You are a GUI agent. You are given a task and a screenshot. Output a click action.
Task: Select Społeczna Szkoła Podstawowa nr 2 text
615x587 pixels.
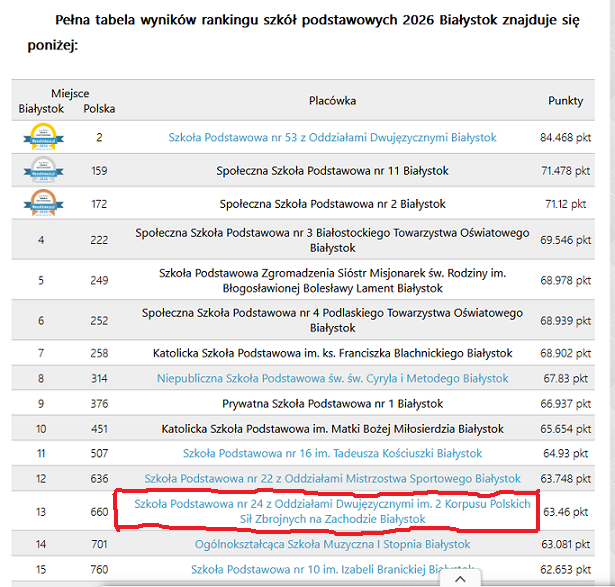332,204
